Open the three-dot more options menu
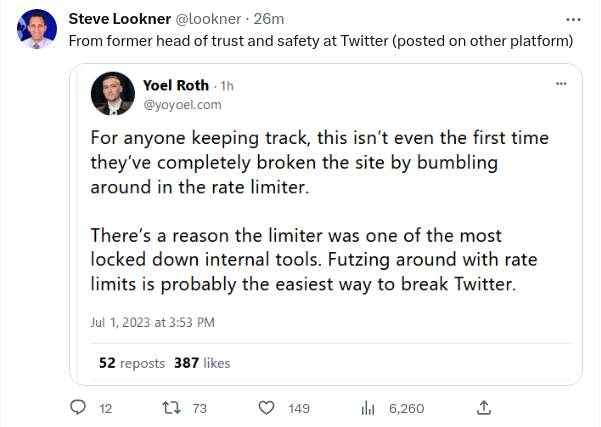 (573, 19)
